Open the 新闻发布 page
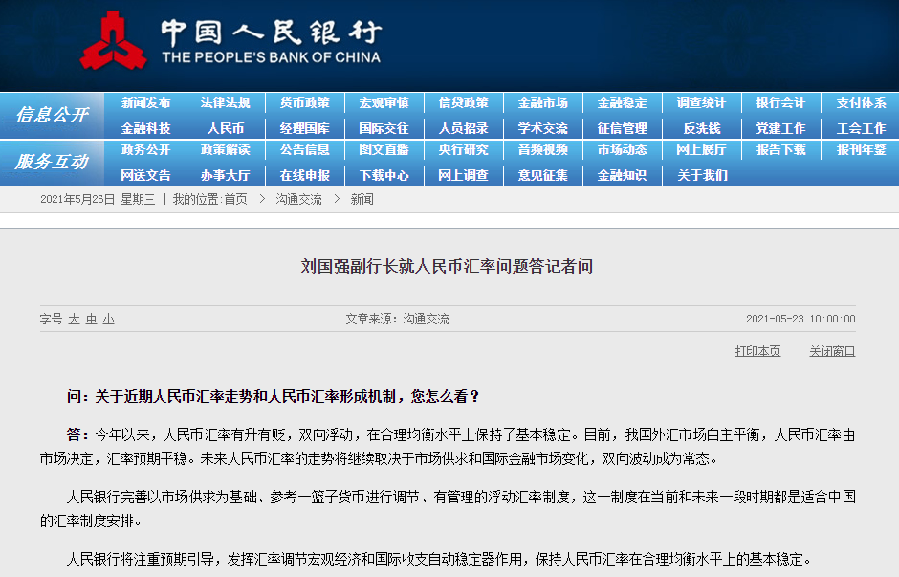This screenshot has width=899, height=577. (x=148, y=102)
